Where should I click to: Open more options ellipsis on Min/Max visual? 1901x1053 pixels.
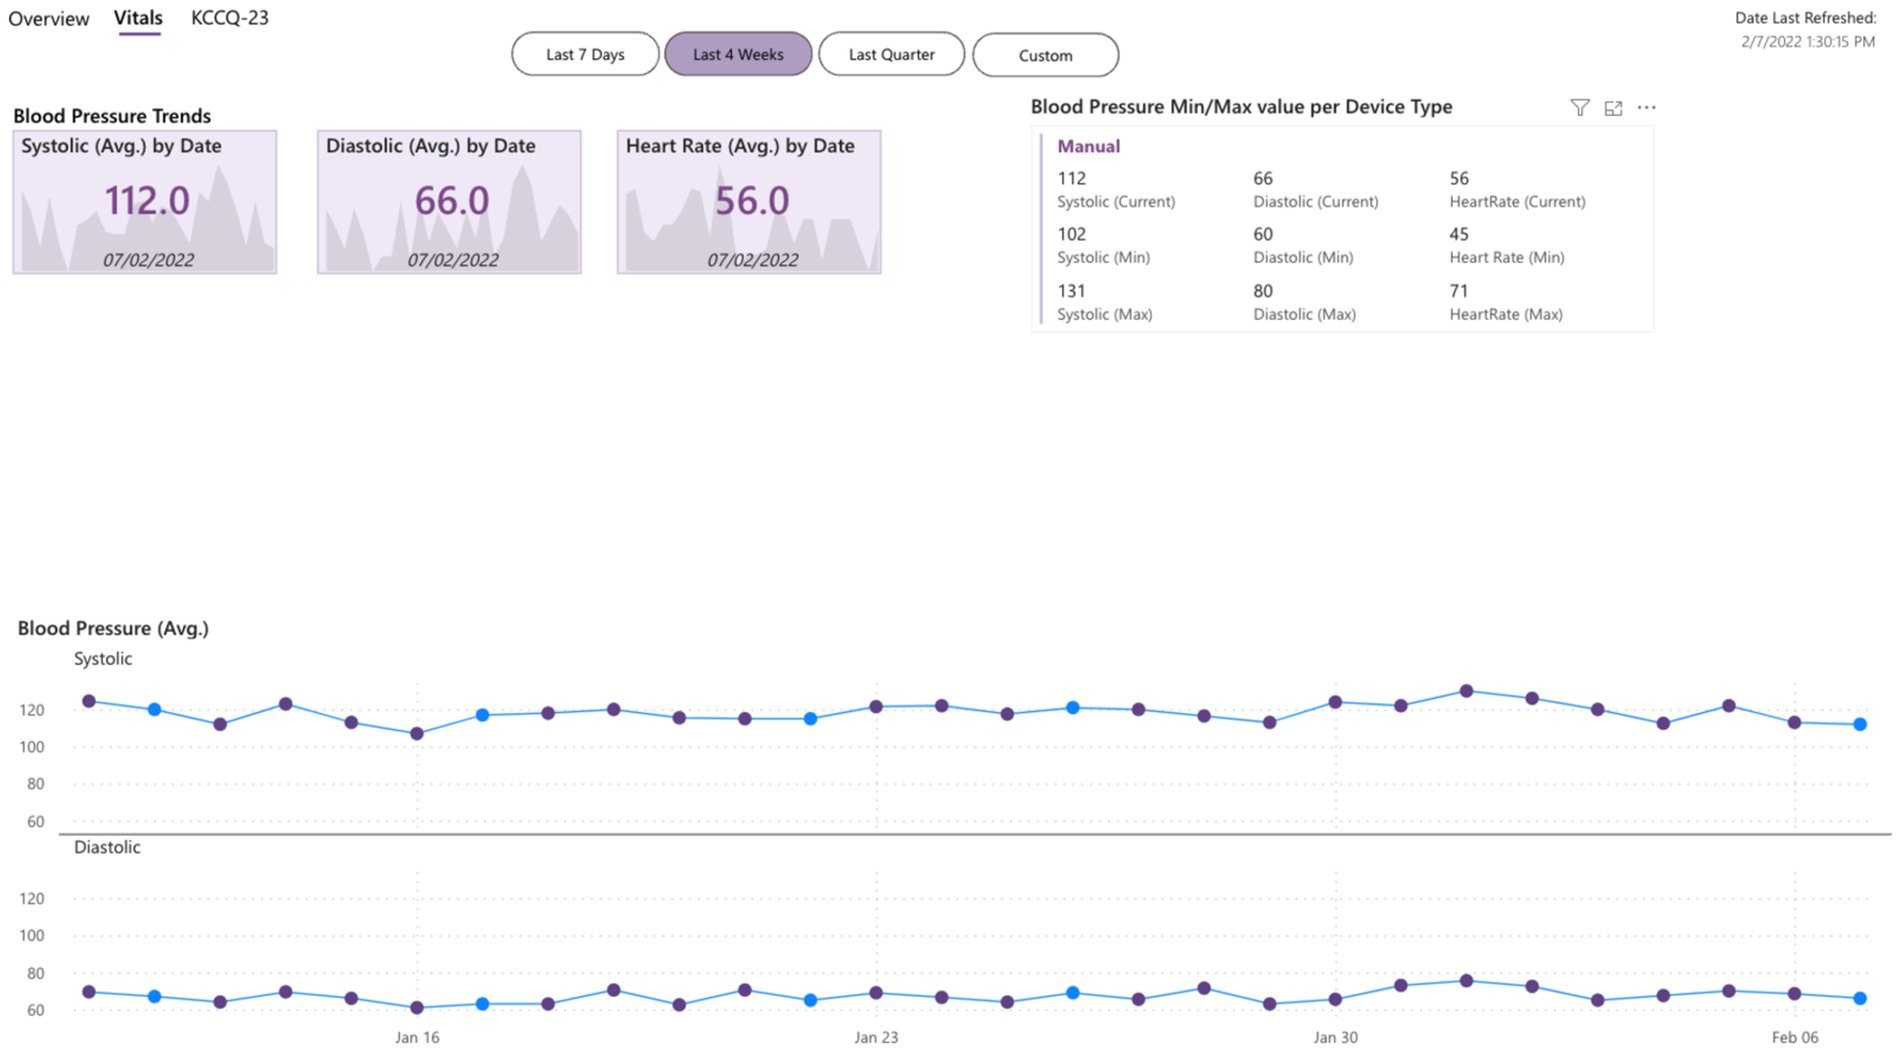pyautogui.click(x=1646, y=107)
